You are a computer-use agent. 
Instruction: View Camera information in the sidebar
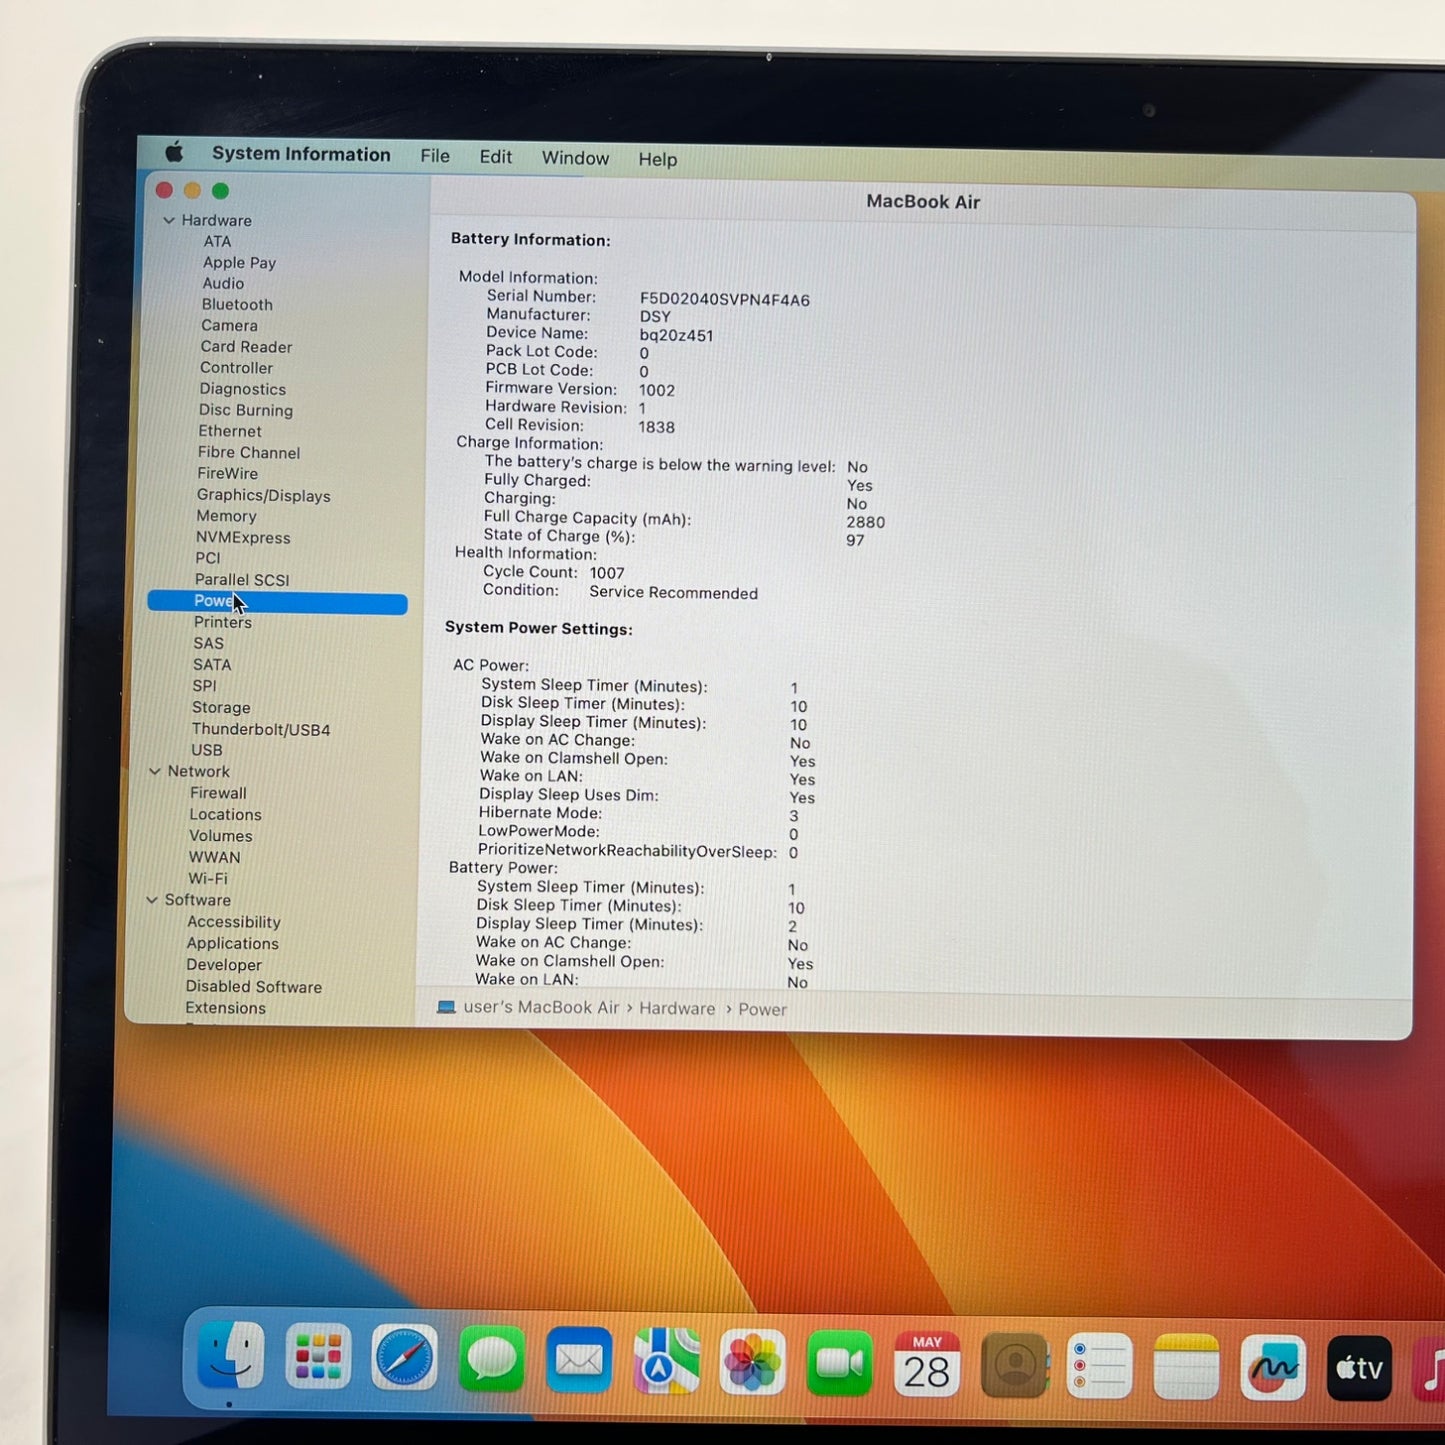click(x=229, y=325)
